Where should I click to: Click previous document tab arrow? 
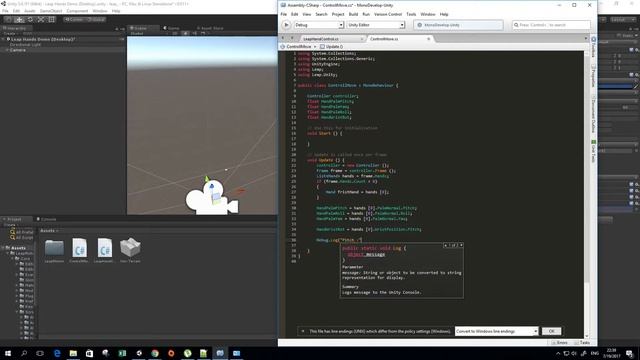(282, 38)
